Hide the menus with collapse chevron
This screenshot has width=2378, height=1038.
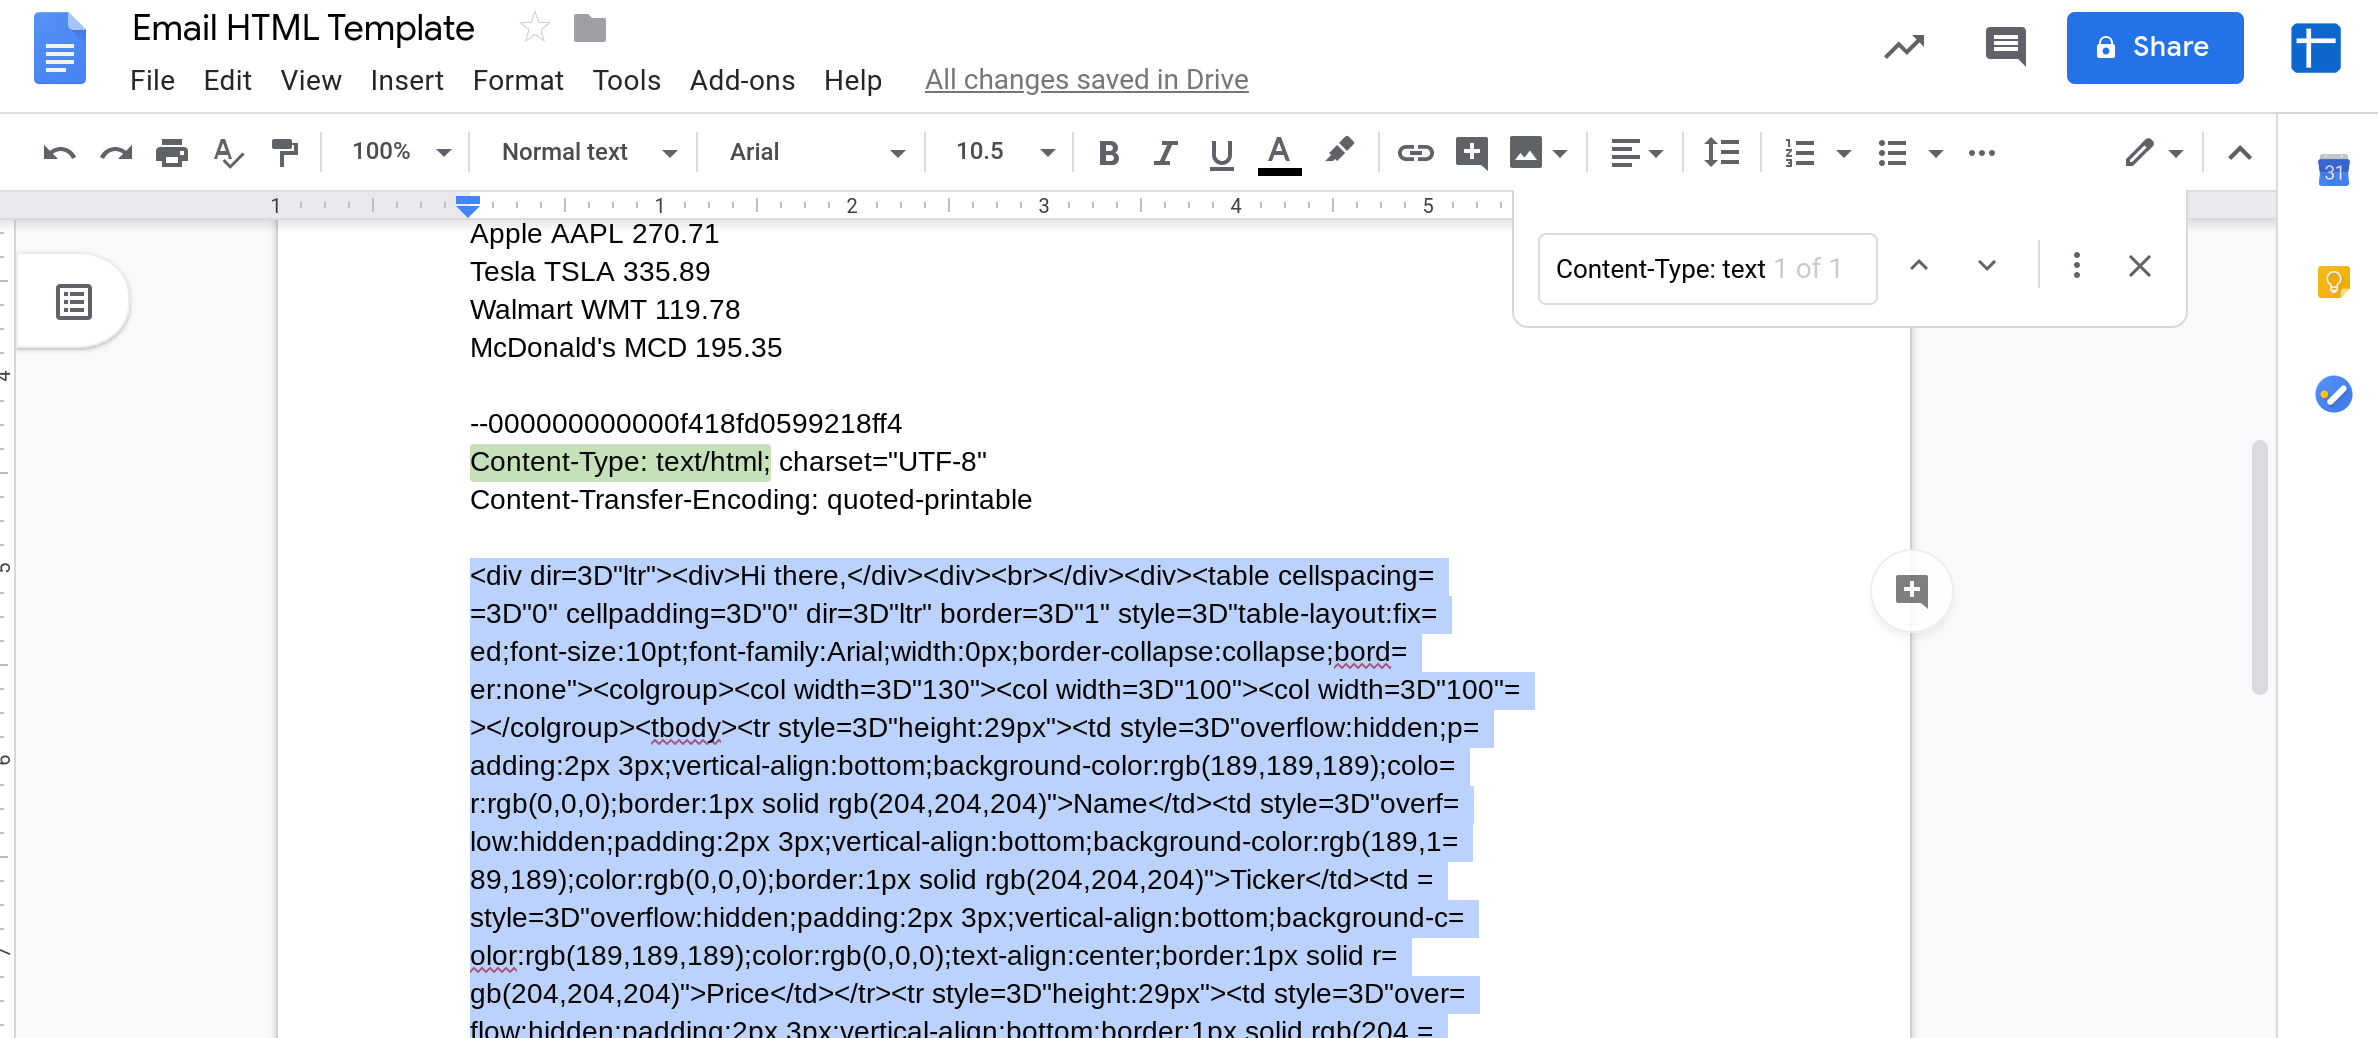tap(2240, 153)
